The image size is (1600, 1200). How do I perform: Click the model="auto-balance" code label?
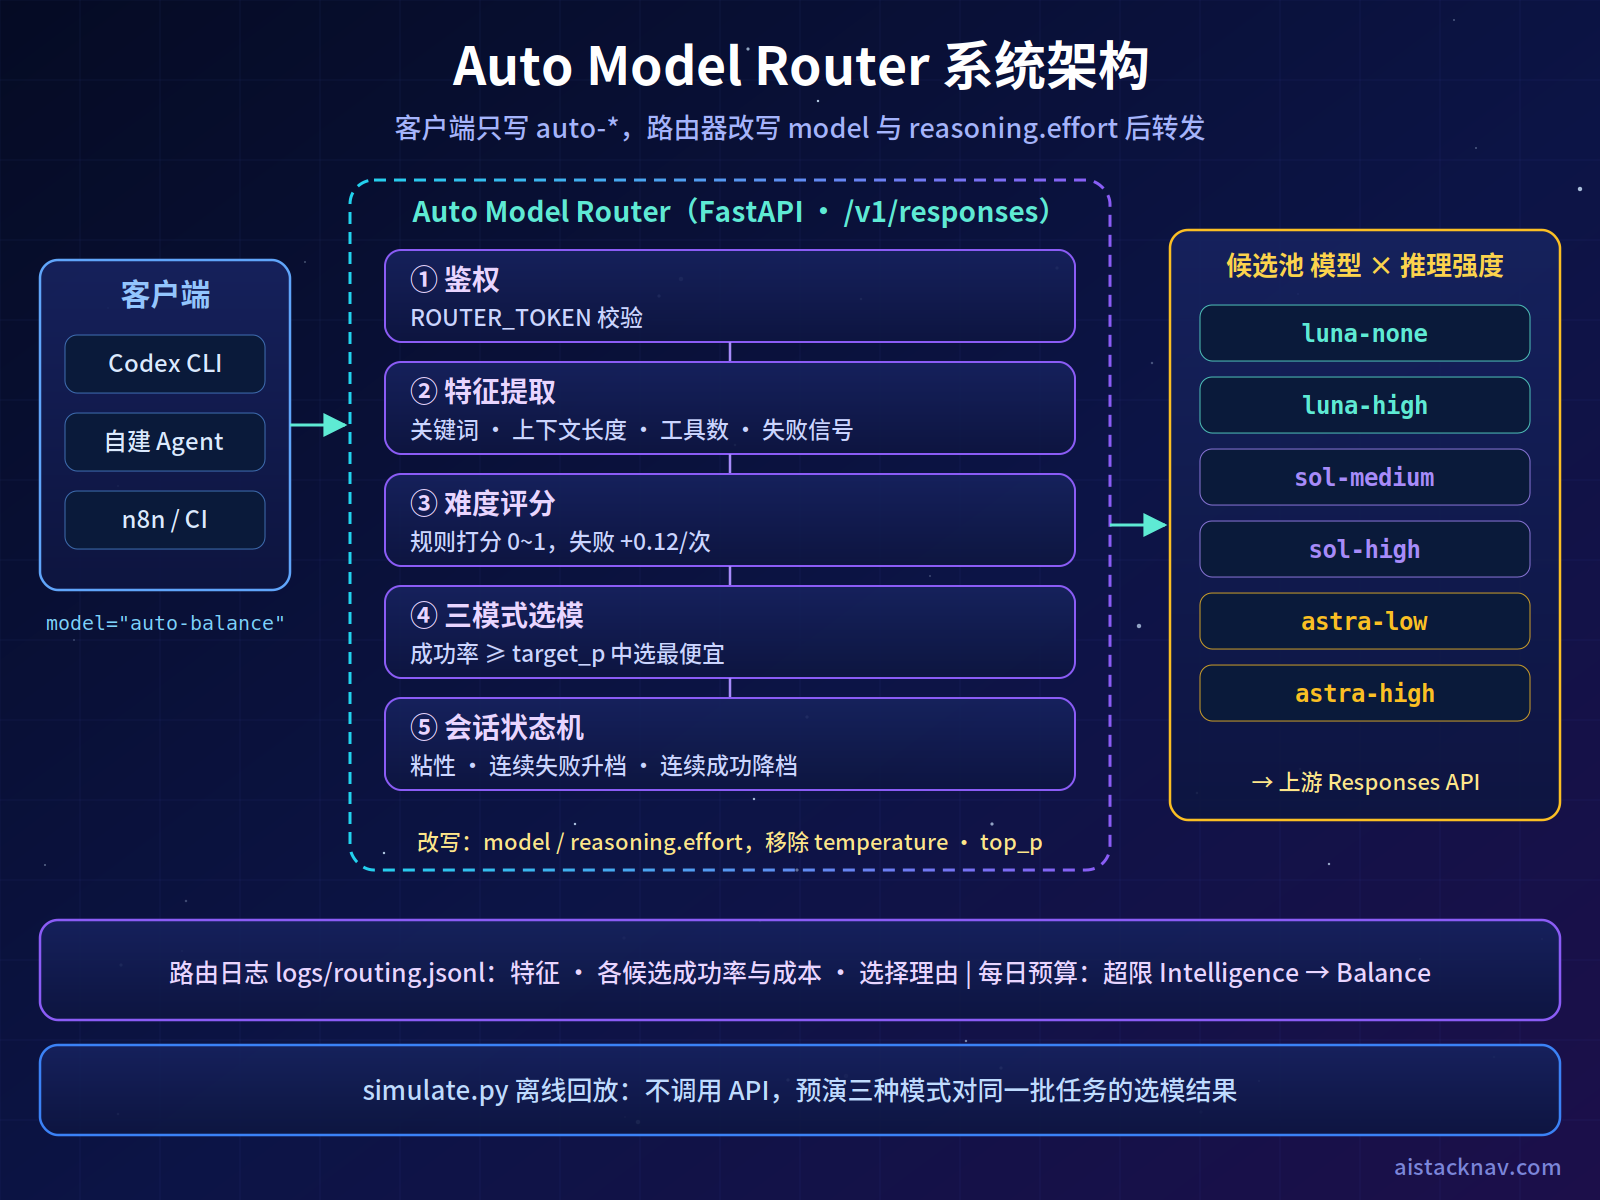(x=165, y=623)
